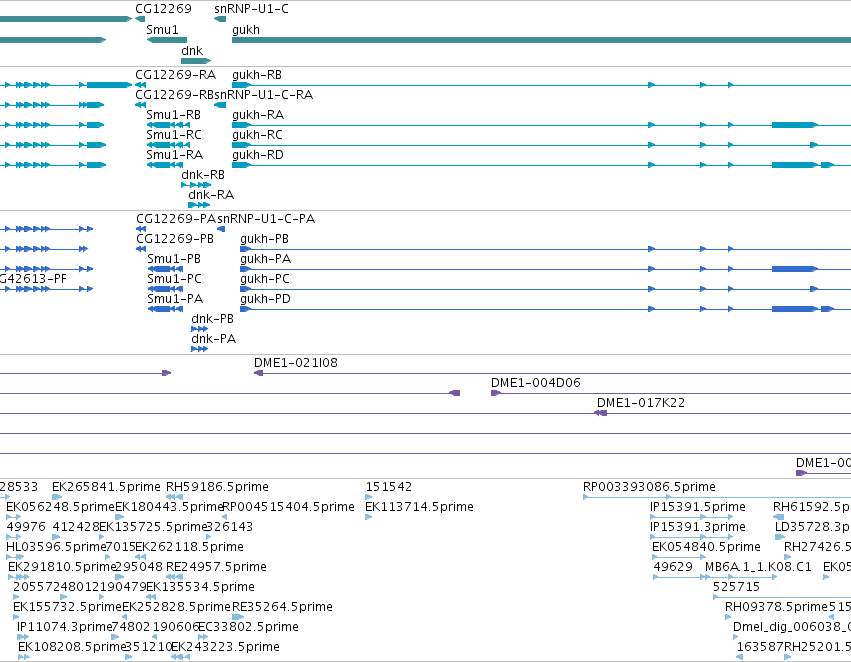This screenshot has width=851, height=662.
Task: Select the IP15391.5prime label
Action: pos(698,507)
